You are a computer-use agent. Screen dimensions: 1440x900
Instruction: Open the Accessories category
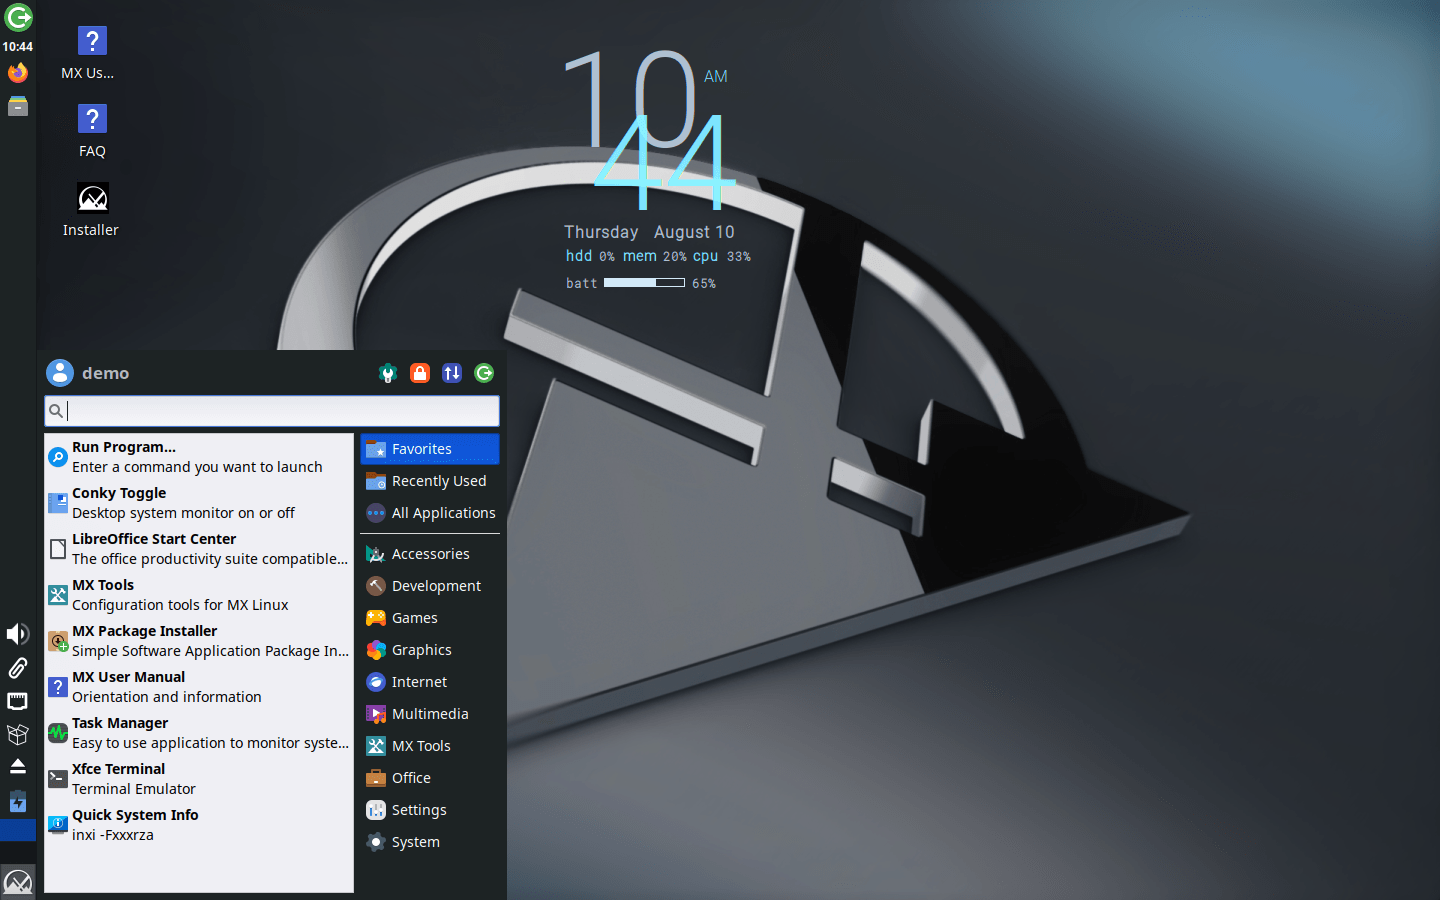pyautogui.click(x=430, y=554)
